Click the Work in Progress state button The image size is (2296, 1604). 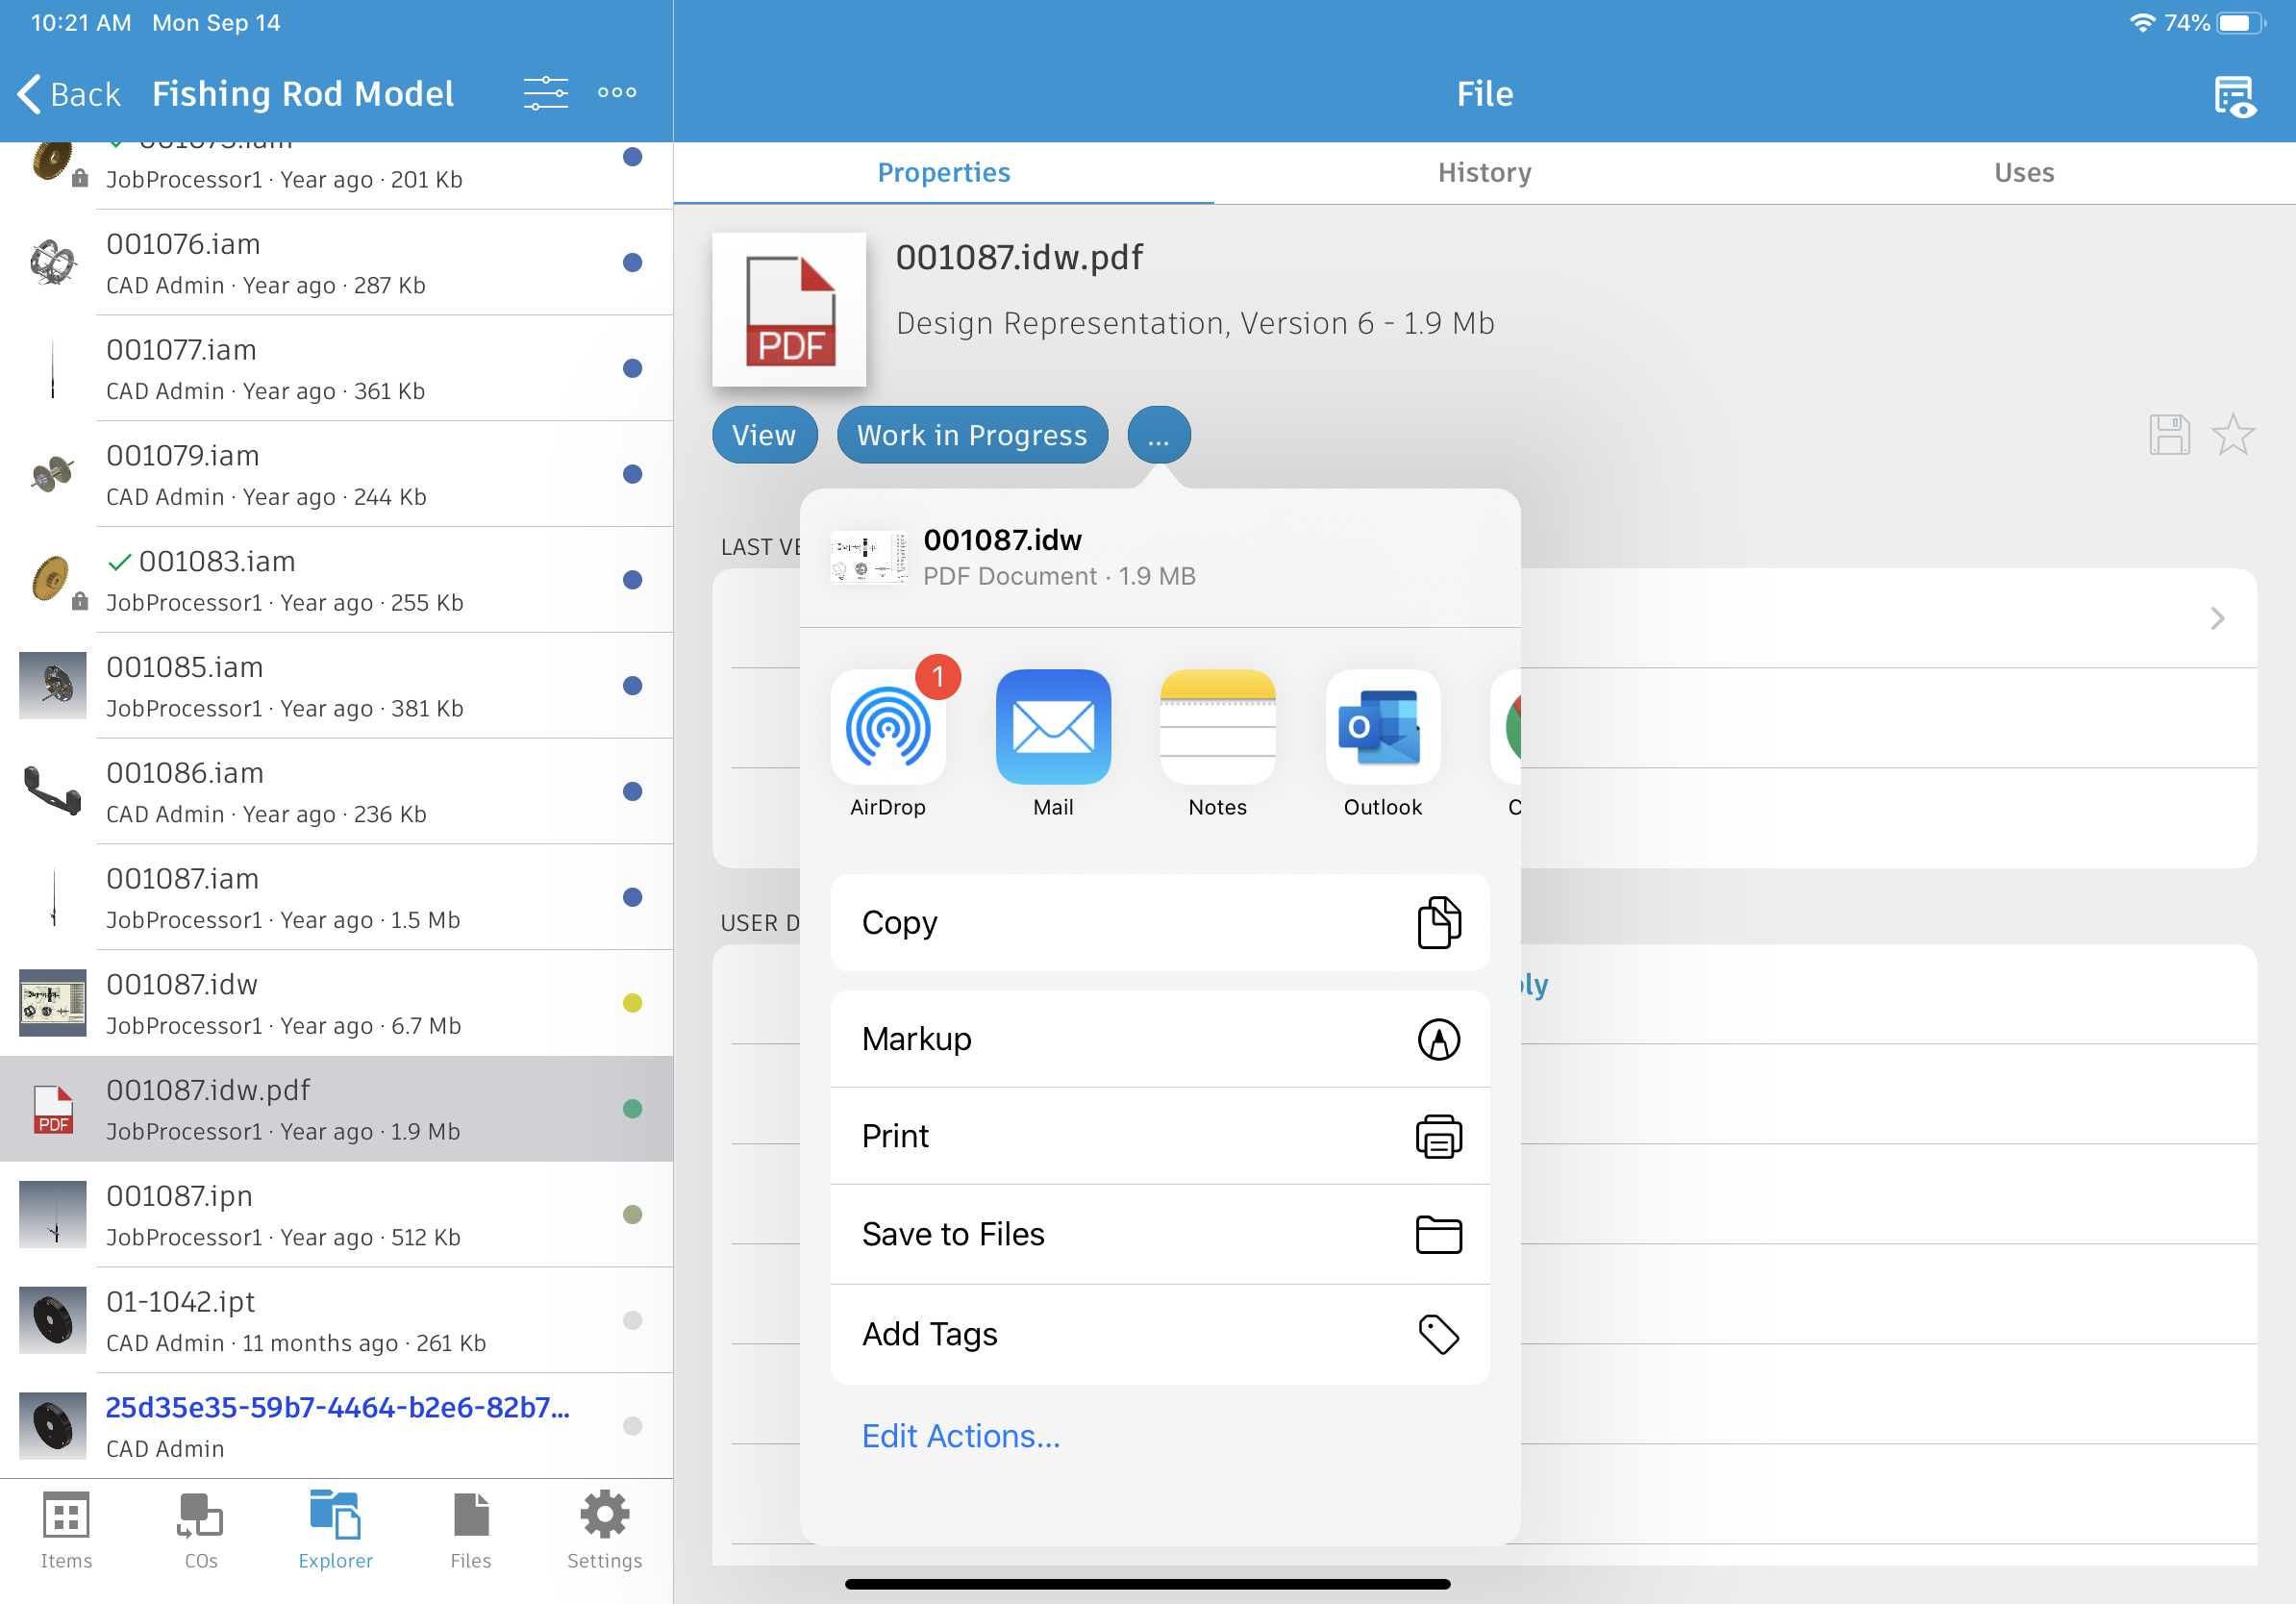(x=971, y=435)
